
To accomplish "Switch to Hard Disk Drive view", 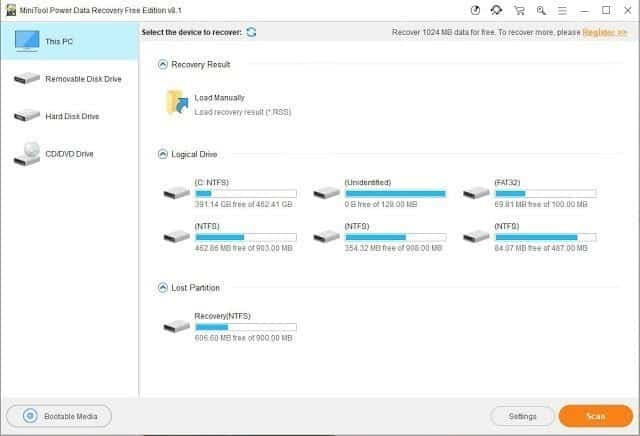I will (x=69, y=116).
